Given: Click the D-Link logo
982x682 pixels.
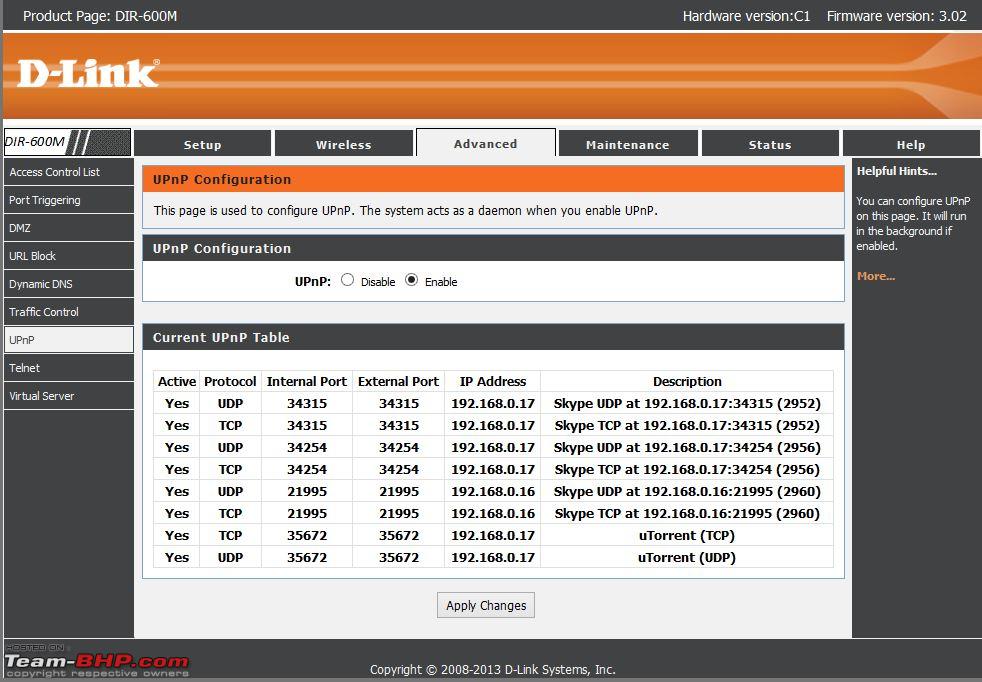Looking at the screenshot, I should tap(88, 73).
